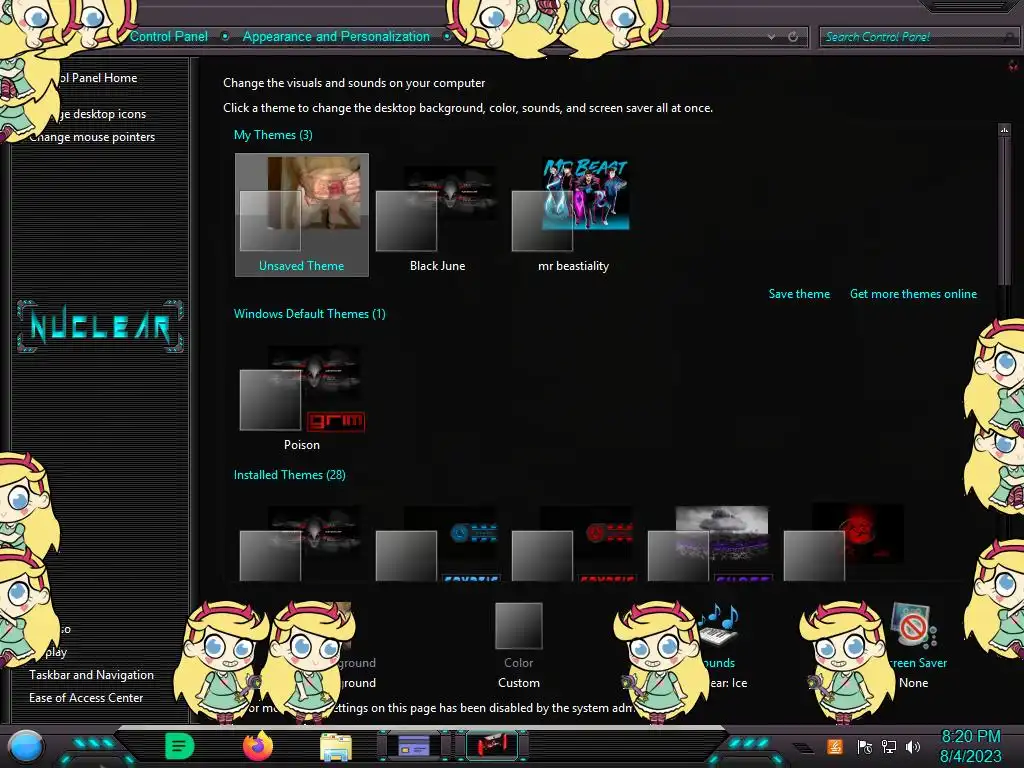
Task: Select the first installed theme with alien wallpaper
Action: 300,543
